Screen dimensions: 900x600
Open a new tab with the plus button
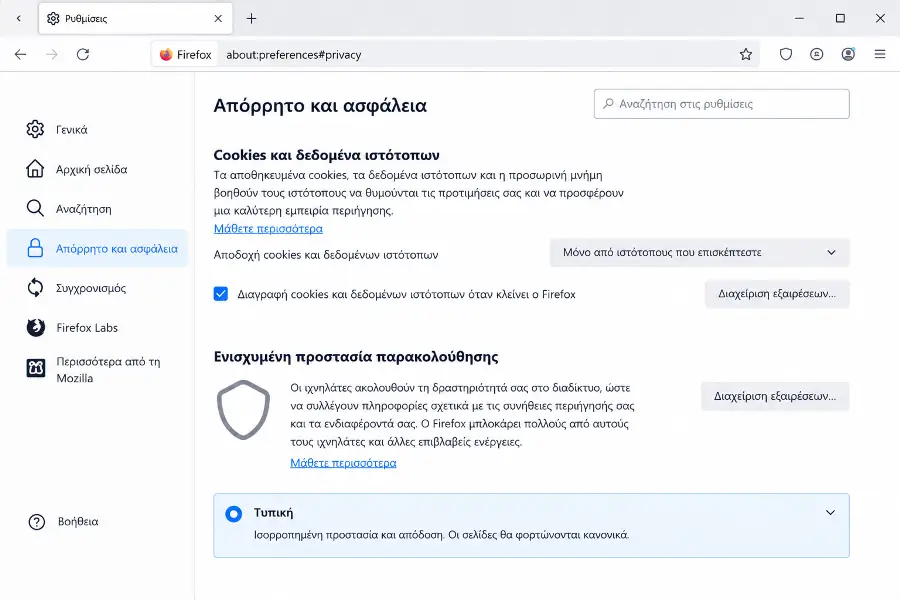coord(251,18)
